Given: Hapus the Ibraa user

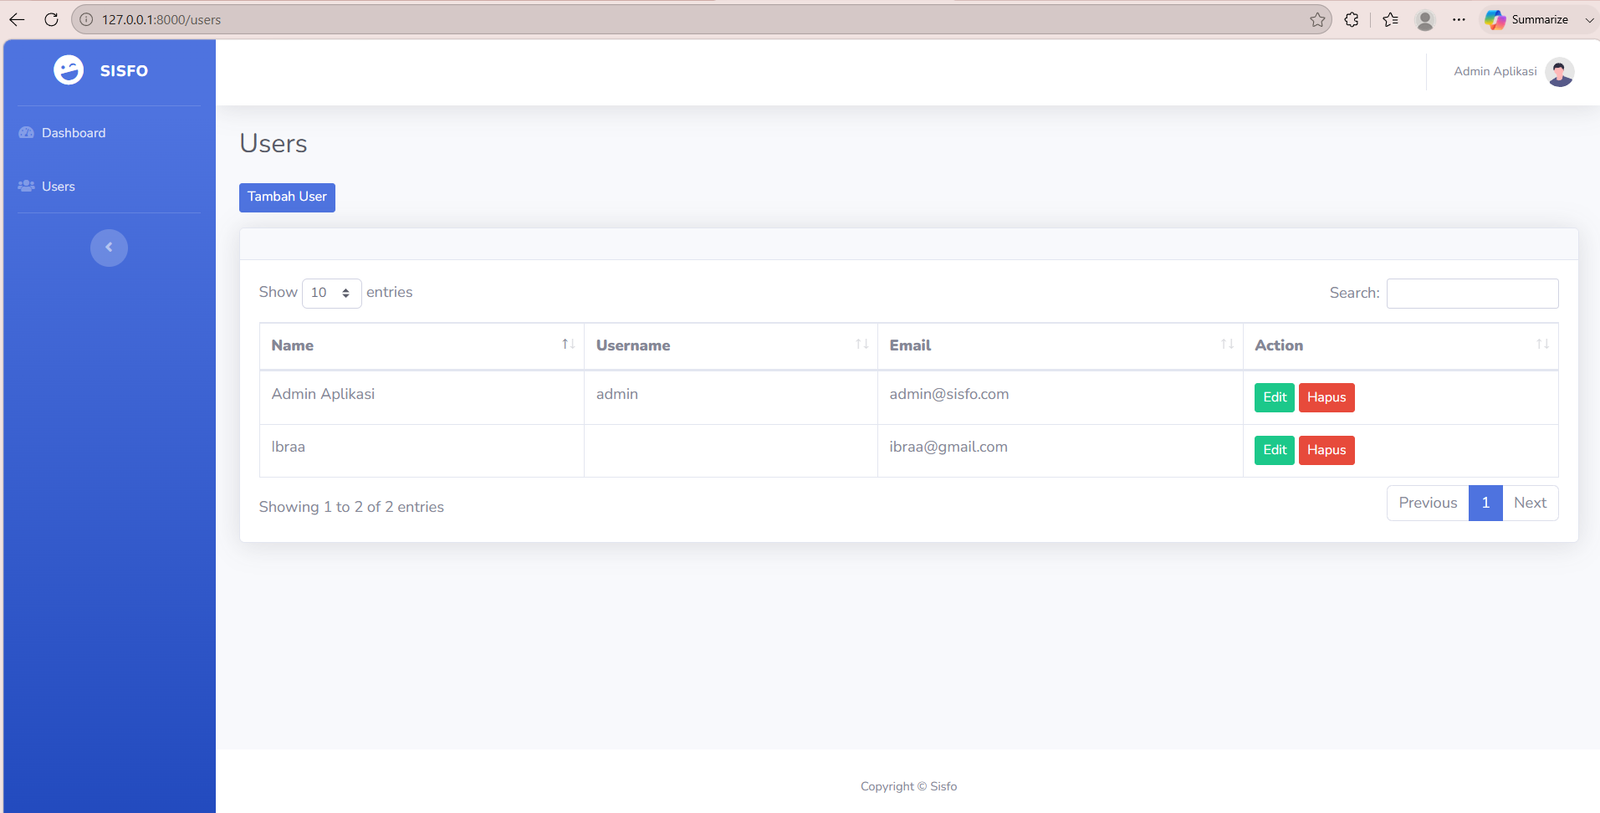Looking at the screenshot, I should point(1326,450).
